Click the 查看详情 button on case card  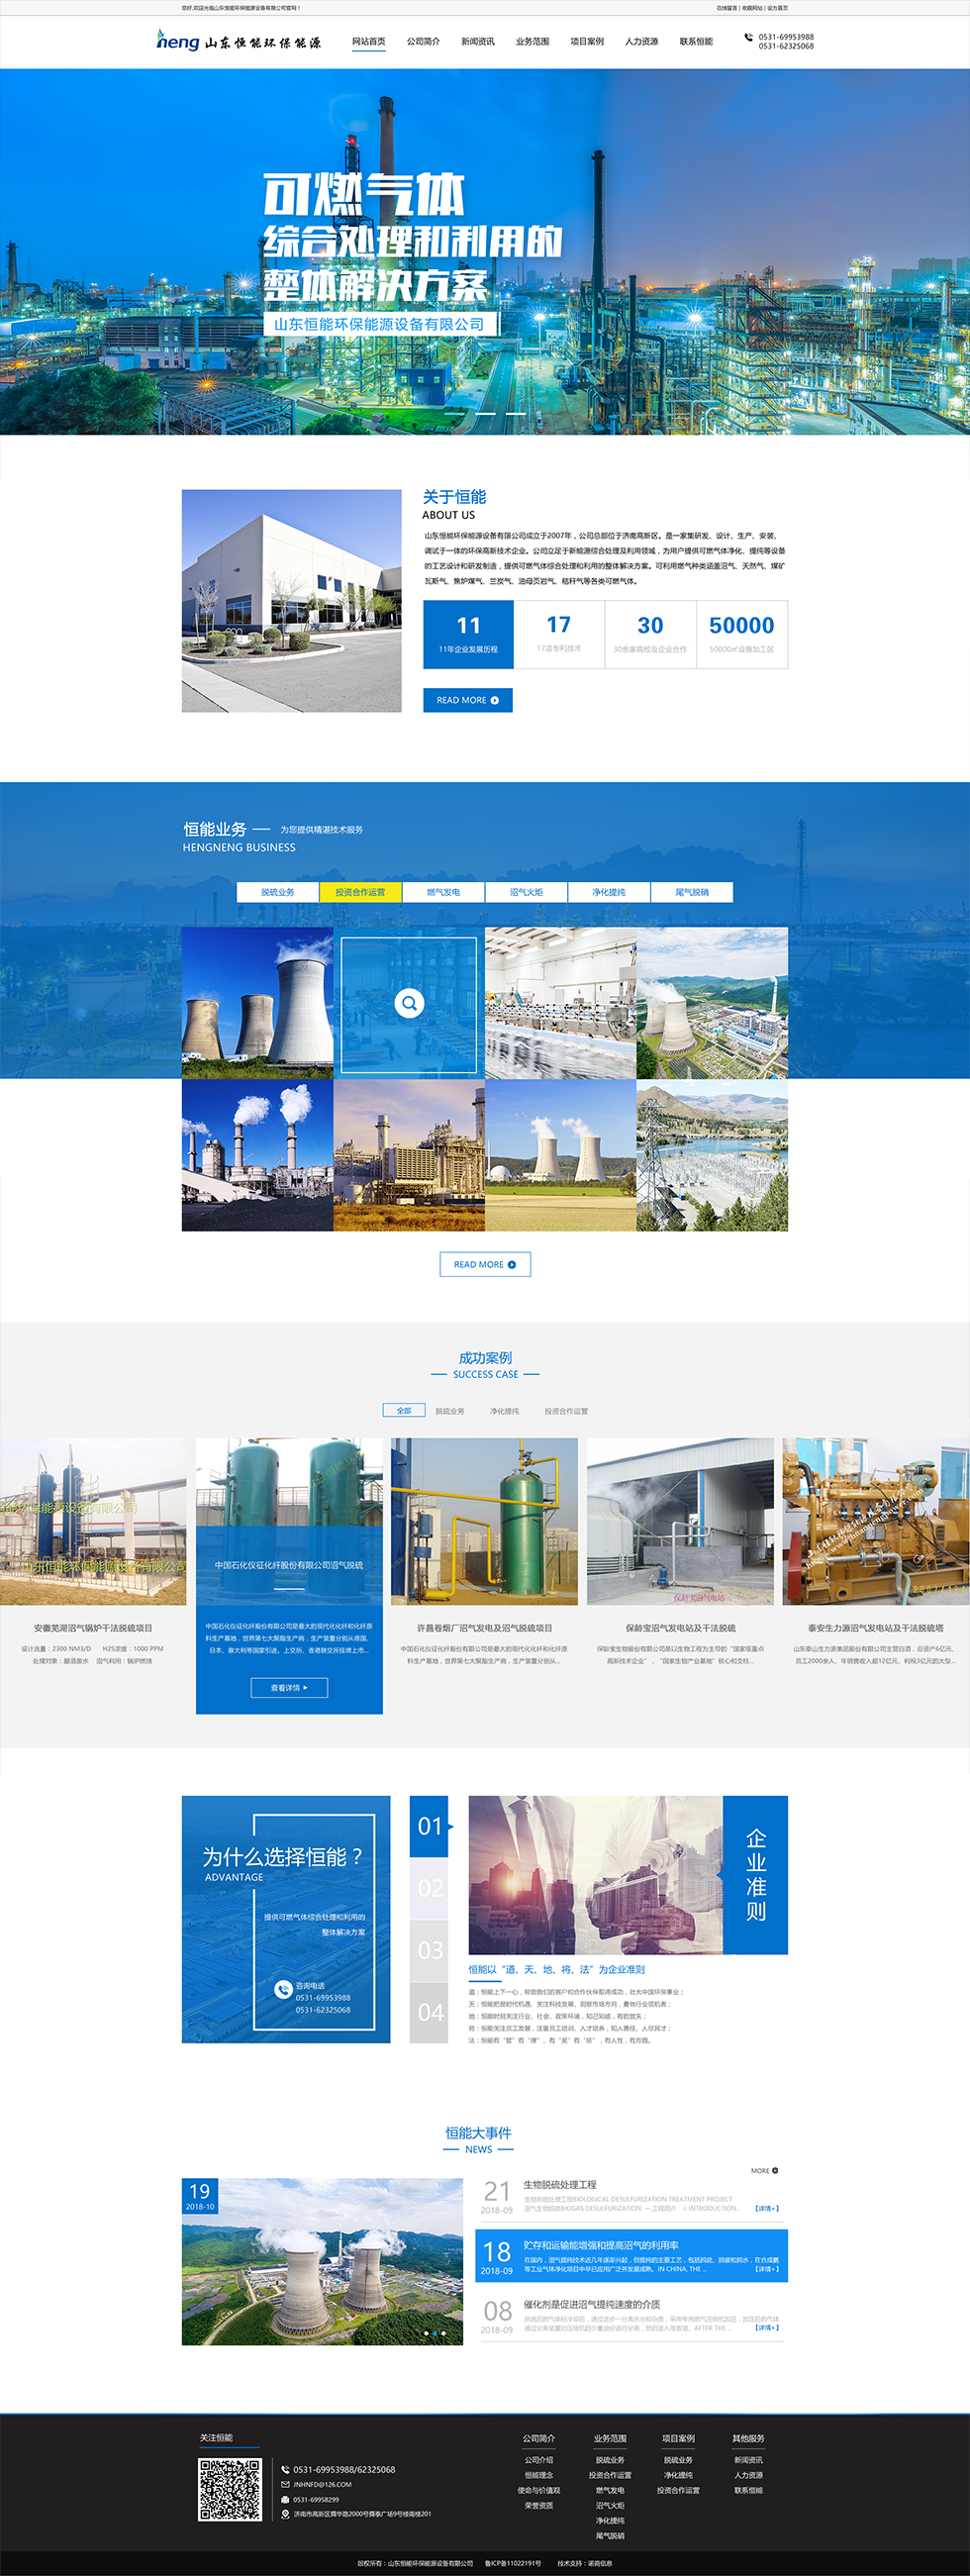[289, 1688]
